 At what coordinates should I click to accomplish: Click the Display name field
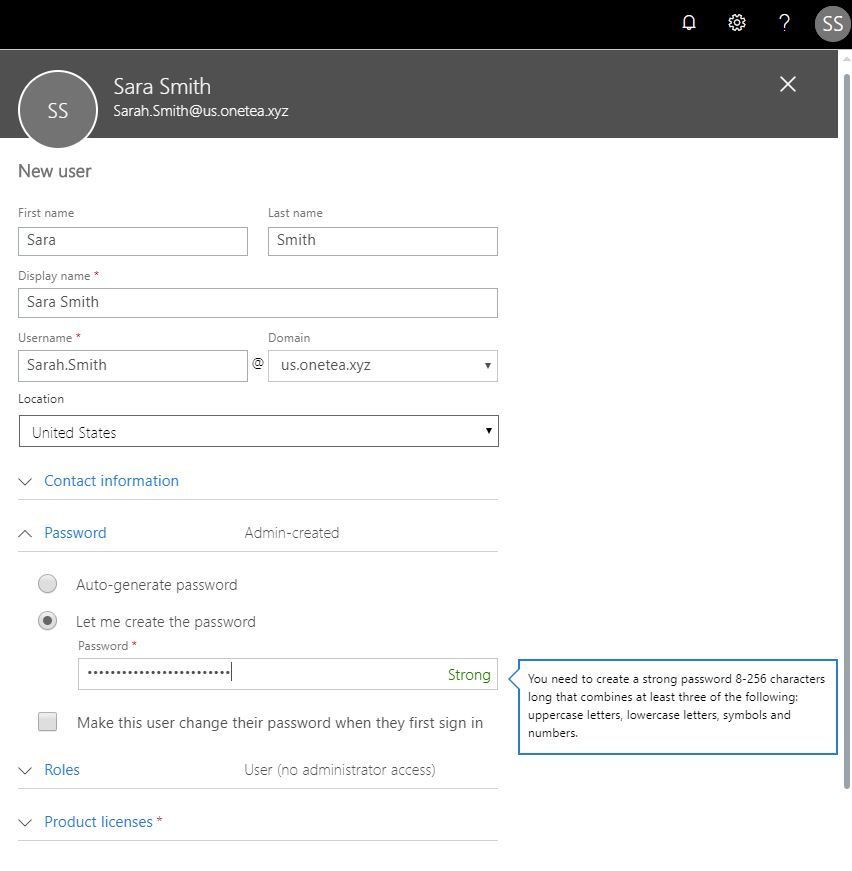click(257, 302)
